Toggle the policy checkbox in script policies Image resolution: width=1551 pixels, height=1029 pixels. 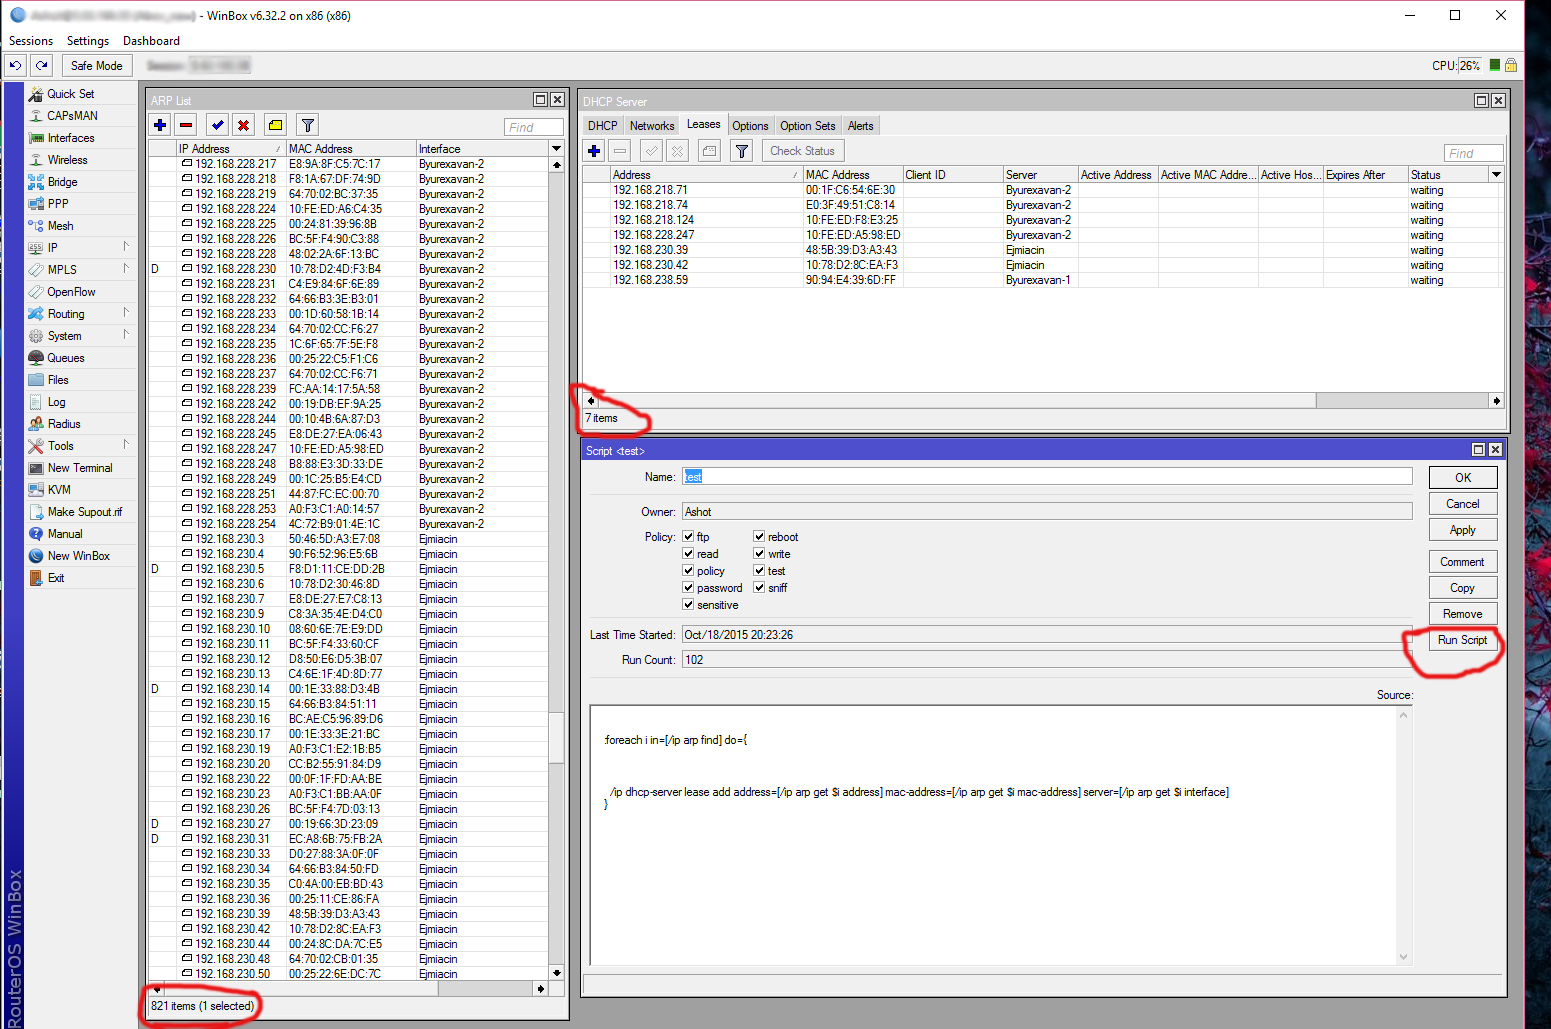coord(688,570)
